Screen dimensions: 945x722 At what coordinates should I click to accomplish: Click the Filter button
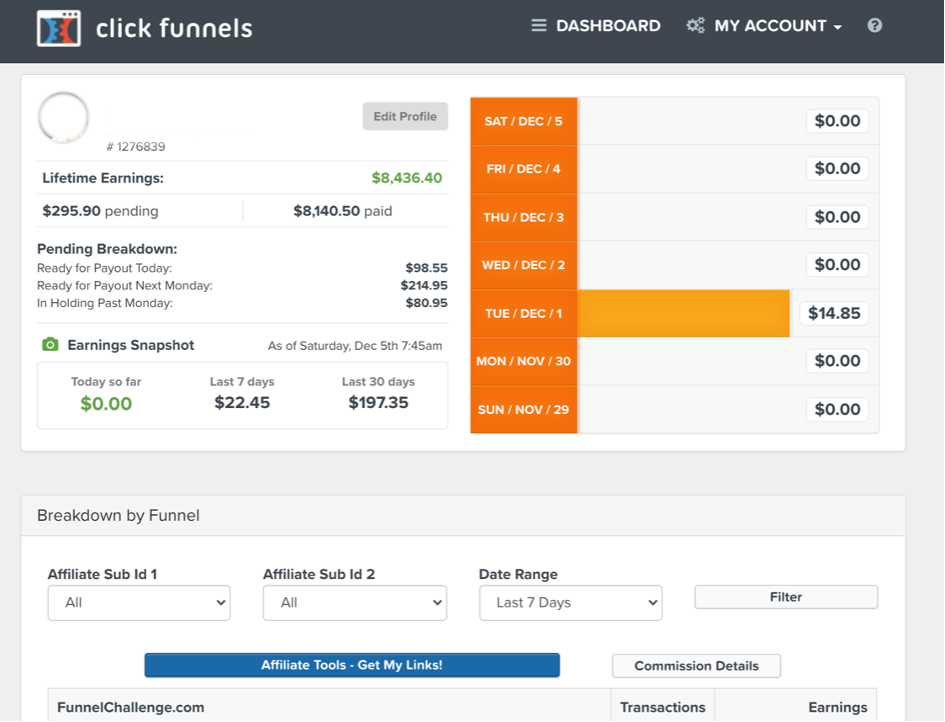pyautogui.click(x=786, y=597)
